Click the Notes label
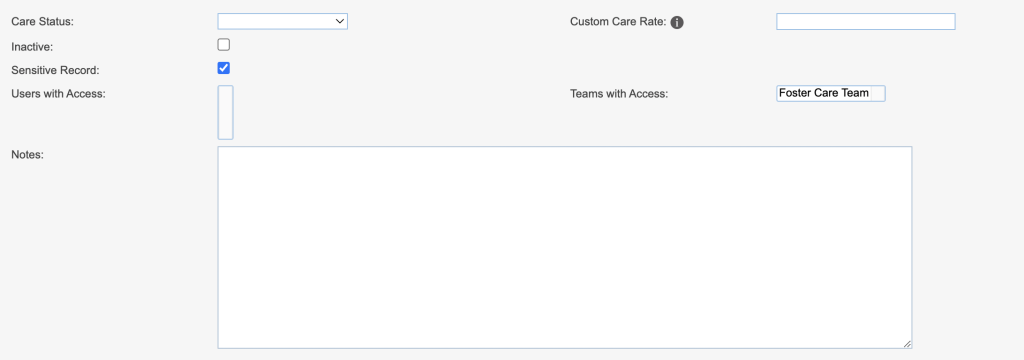Screen dimensions: 1024x360 (27, 155)
